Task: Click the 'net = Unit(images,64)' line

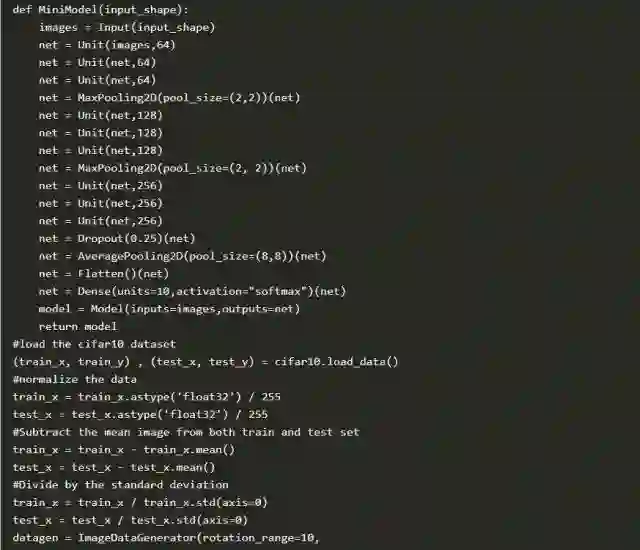Action: 107,45
